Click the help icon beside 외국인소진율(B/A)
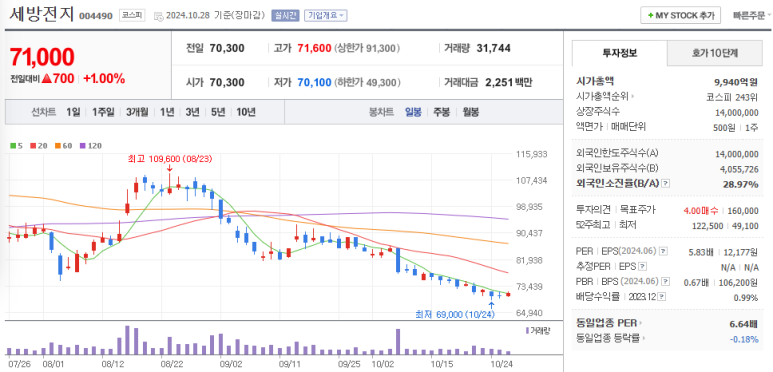 click(x=666, y=184)
